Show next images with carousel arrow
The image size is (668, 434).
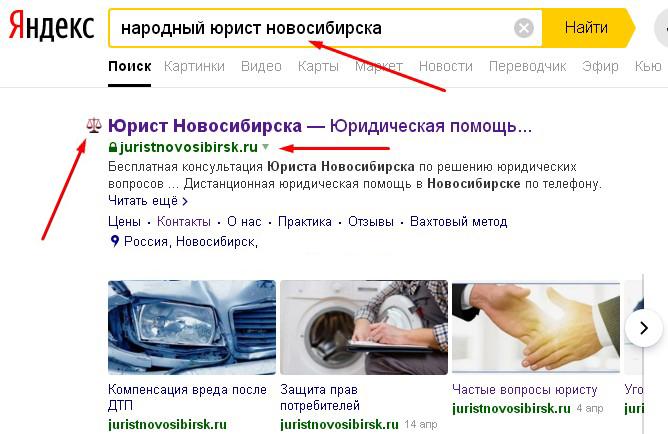coord(644,328)
